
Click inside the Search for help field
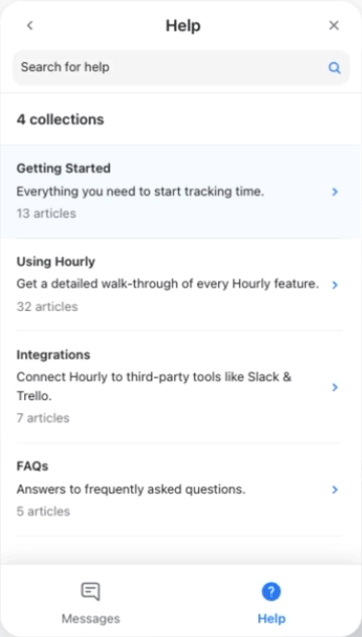(181, 67)
